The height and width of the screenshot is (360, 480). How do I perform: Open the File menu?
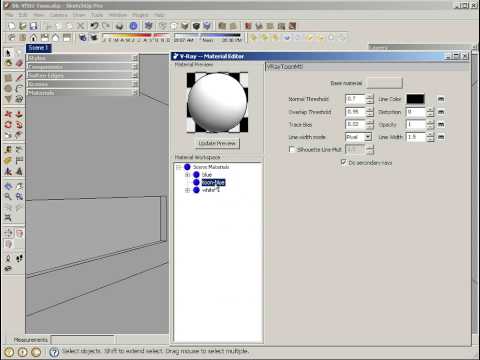coord(9,15)
